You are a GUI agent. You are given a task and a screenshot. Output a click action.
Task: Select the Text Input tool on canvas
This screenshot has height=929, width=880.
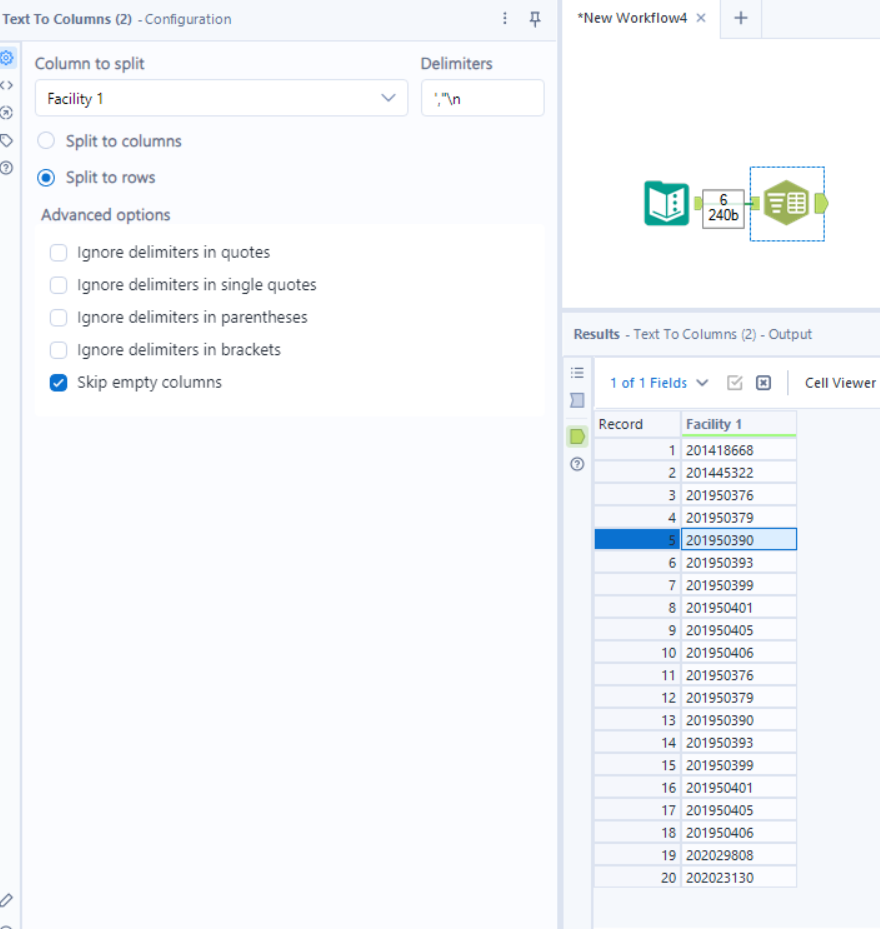pos(667,203)
